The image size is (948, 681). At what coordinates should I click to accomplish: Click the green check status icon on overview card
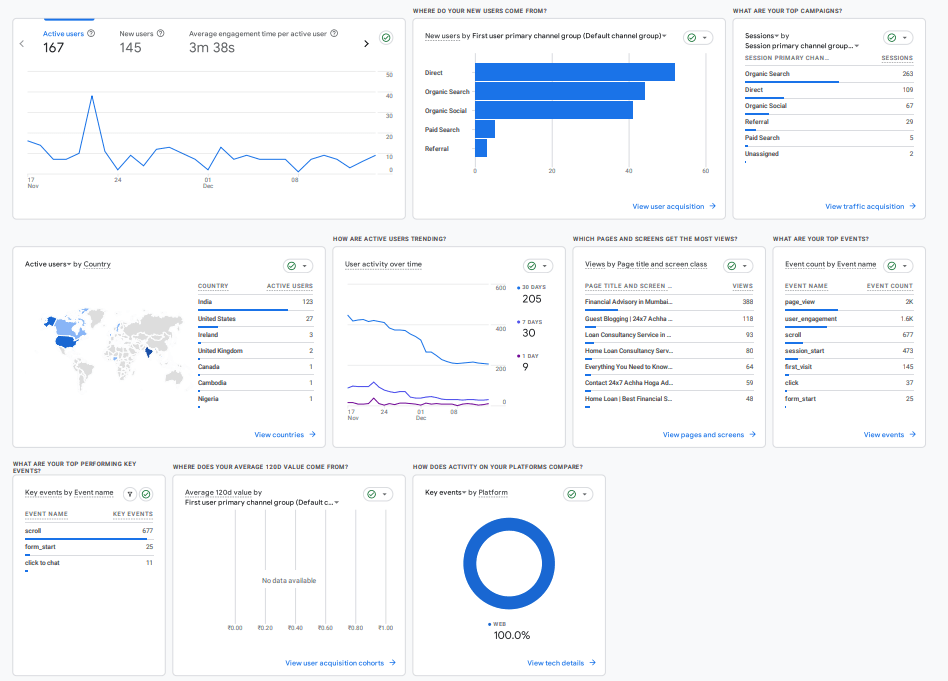(x=386, y=38)
